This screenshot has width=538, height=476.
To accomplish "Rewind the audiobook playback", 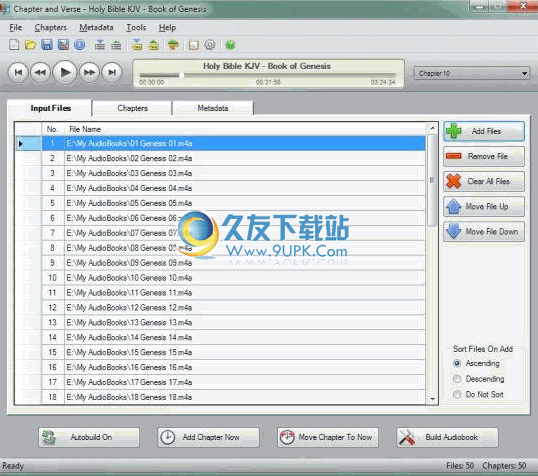I will (x=40, y=72).
